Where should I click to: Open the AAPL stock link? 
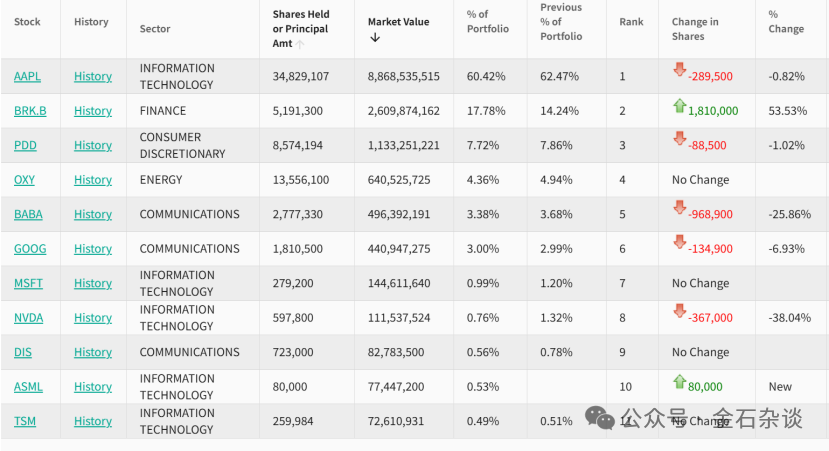tap(27, 76)
